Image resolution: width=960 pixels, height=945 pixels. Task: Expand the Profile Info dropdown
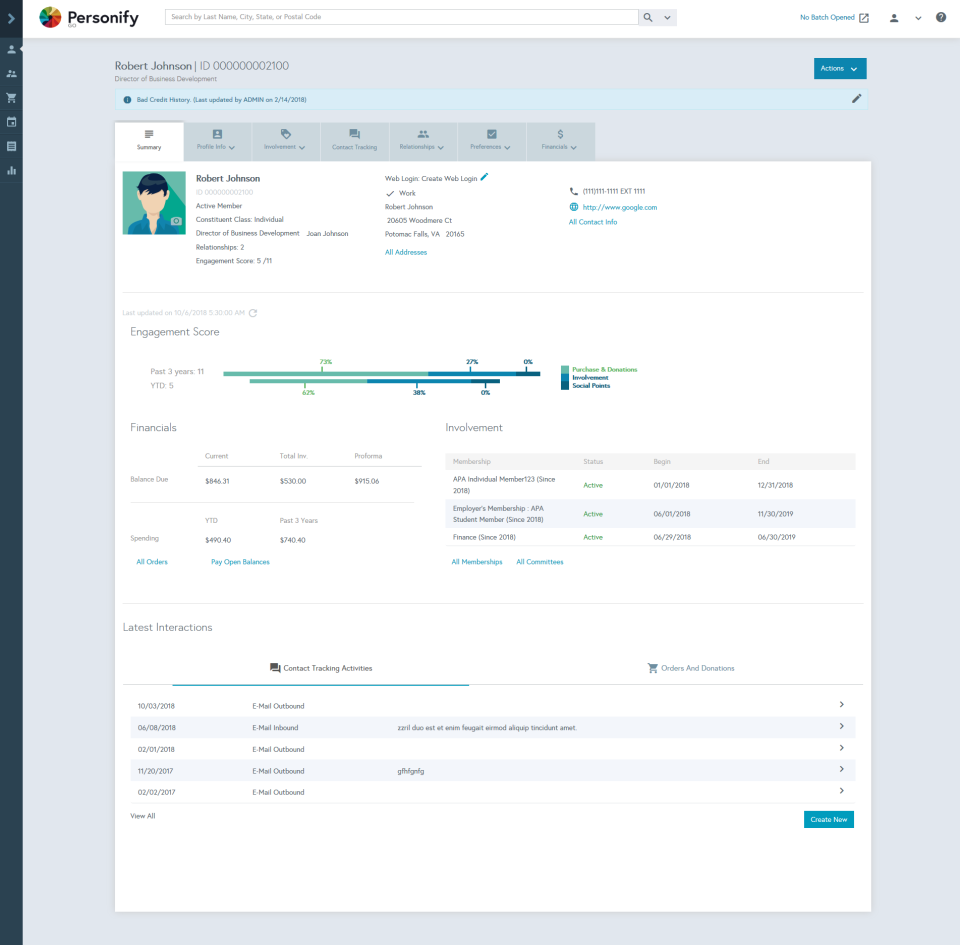tap(216, 141)
